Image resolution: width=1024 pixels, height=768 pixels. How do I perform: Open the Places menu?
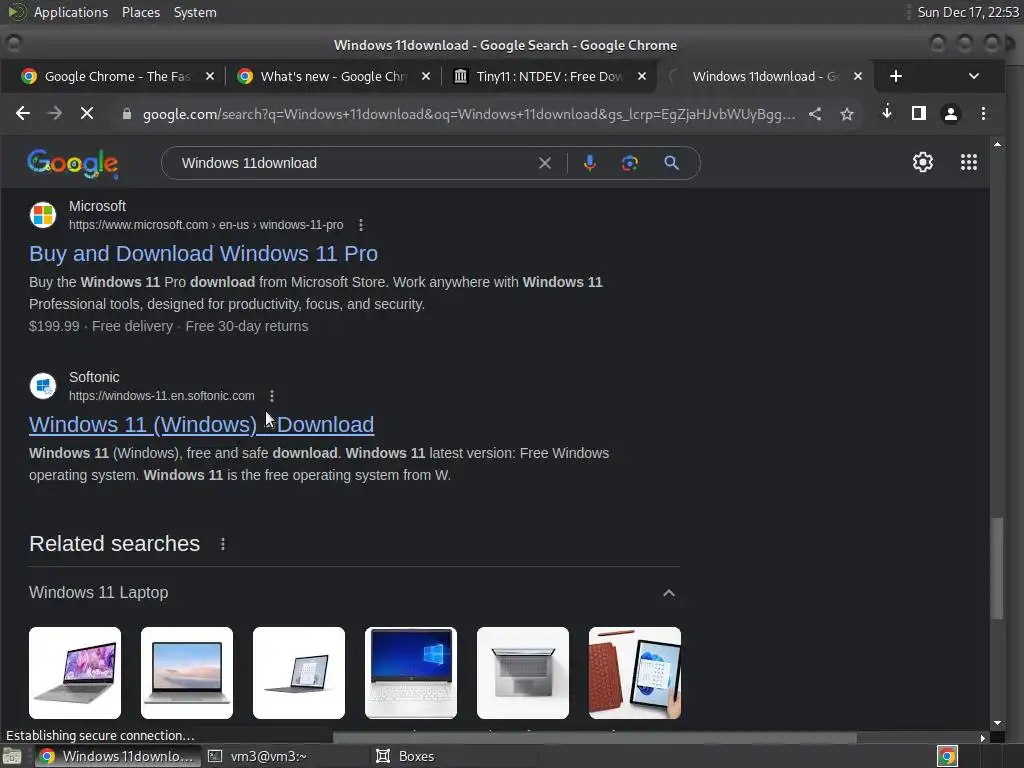(x=141, y=12)
